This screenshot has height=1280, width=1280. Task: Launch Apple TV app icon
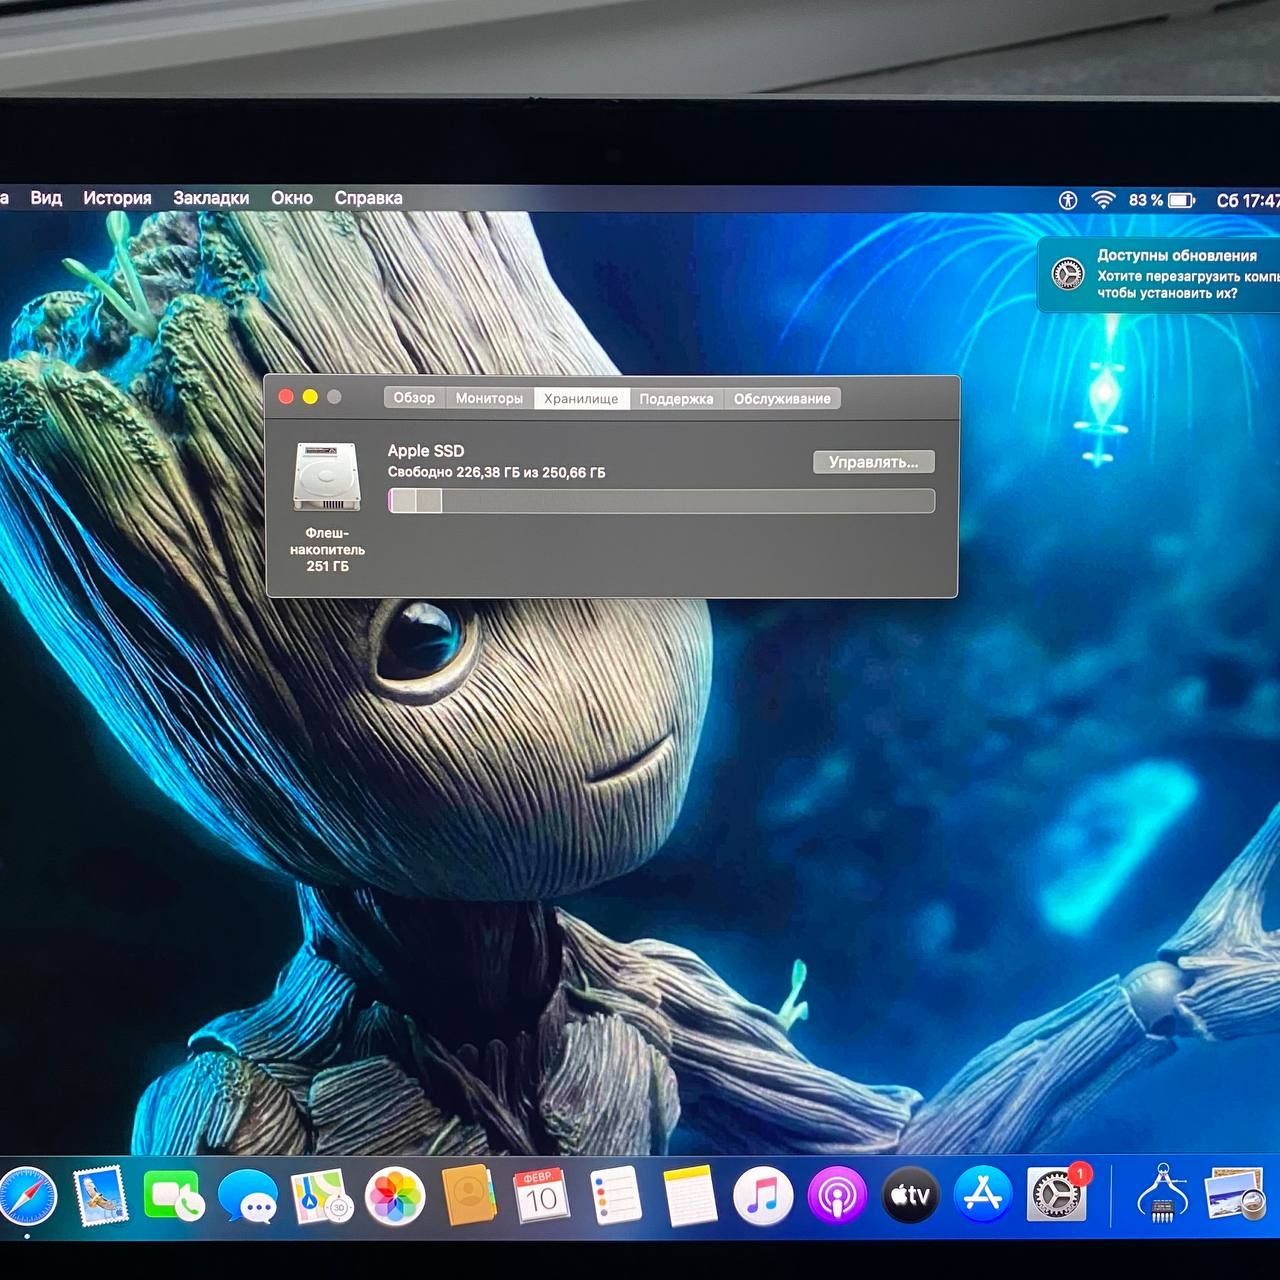[910, 1196]
